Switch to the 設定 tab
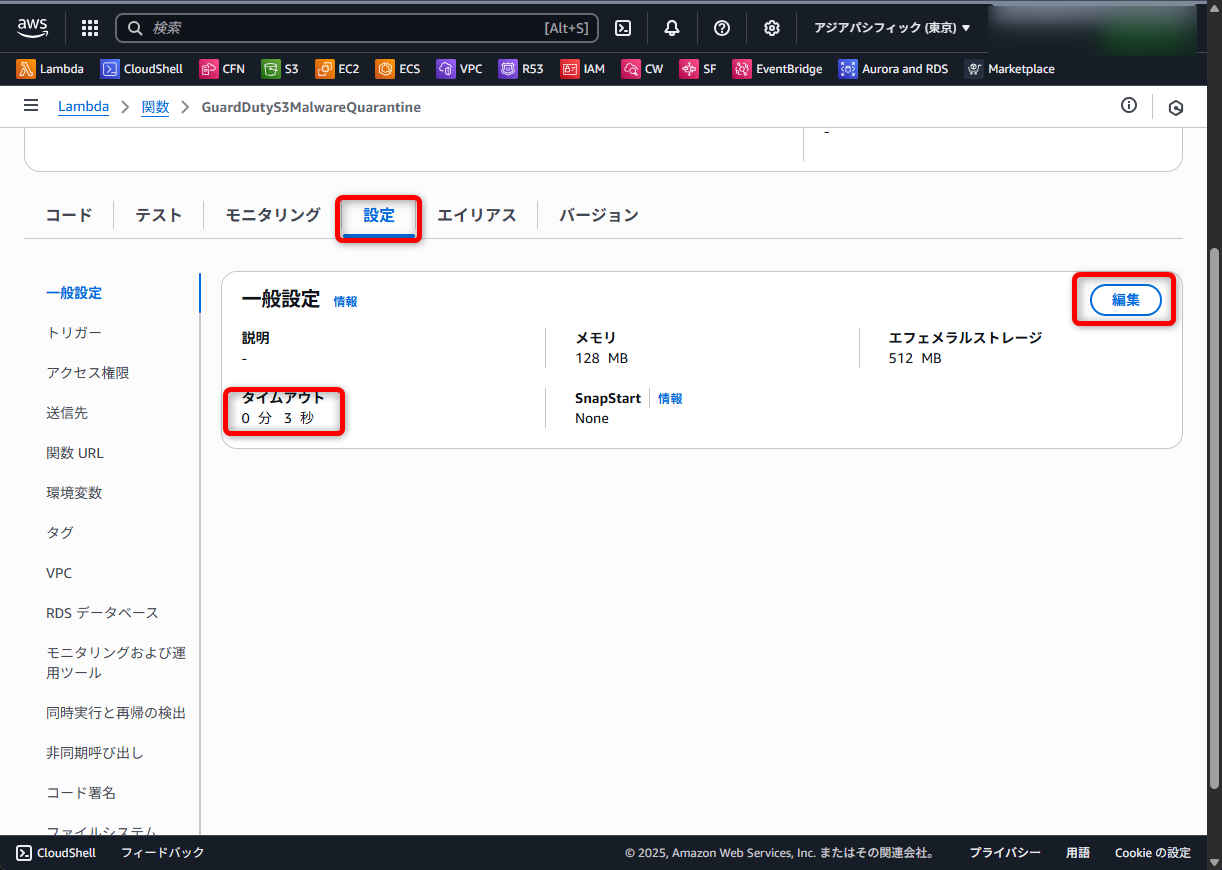Image resolution: width=1222 pixels, height=870 pixels. click(379, 215)
